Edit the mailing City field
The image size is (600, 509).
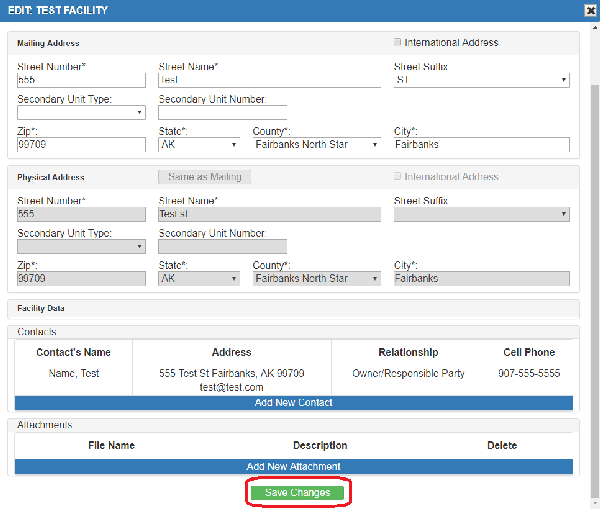(481, 145)
